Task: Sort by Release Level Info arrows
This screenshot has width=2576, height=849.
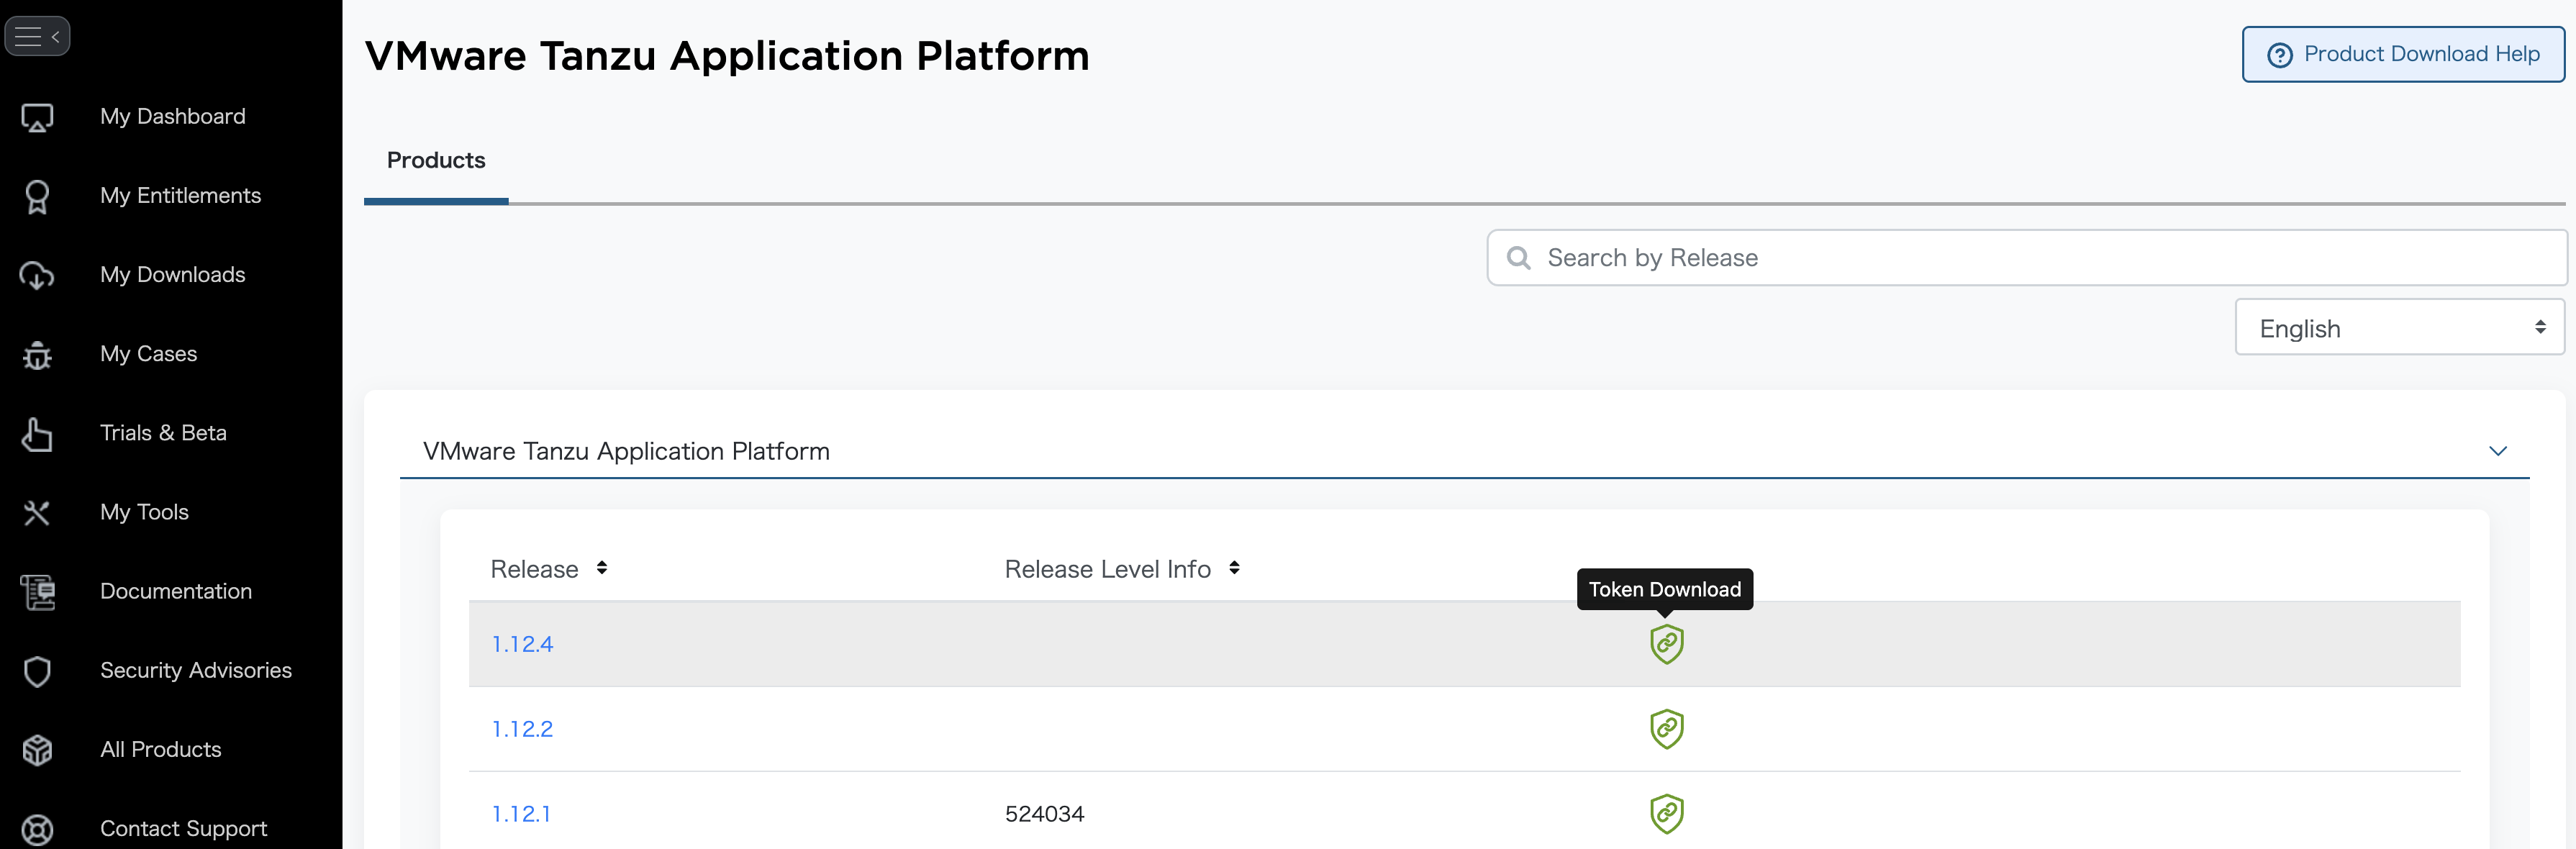Action: click(1234, 568)
